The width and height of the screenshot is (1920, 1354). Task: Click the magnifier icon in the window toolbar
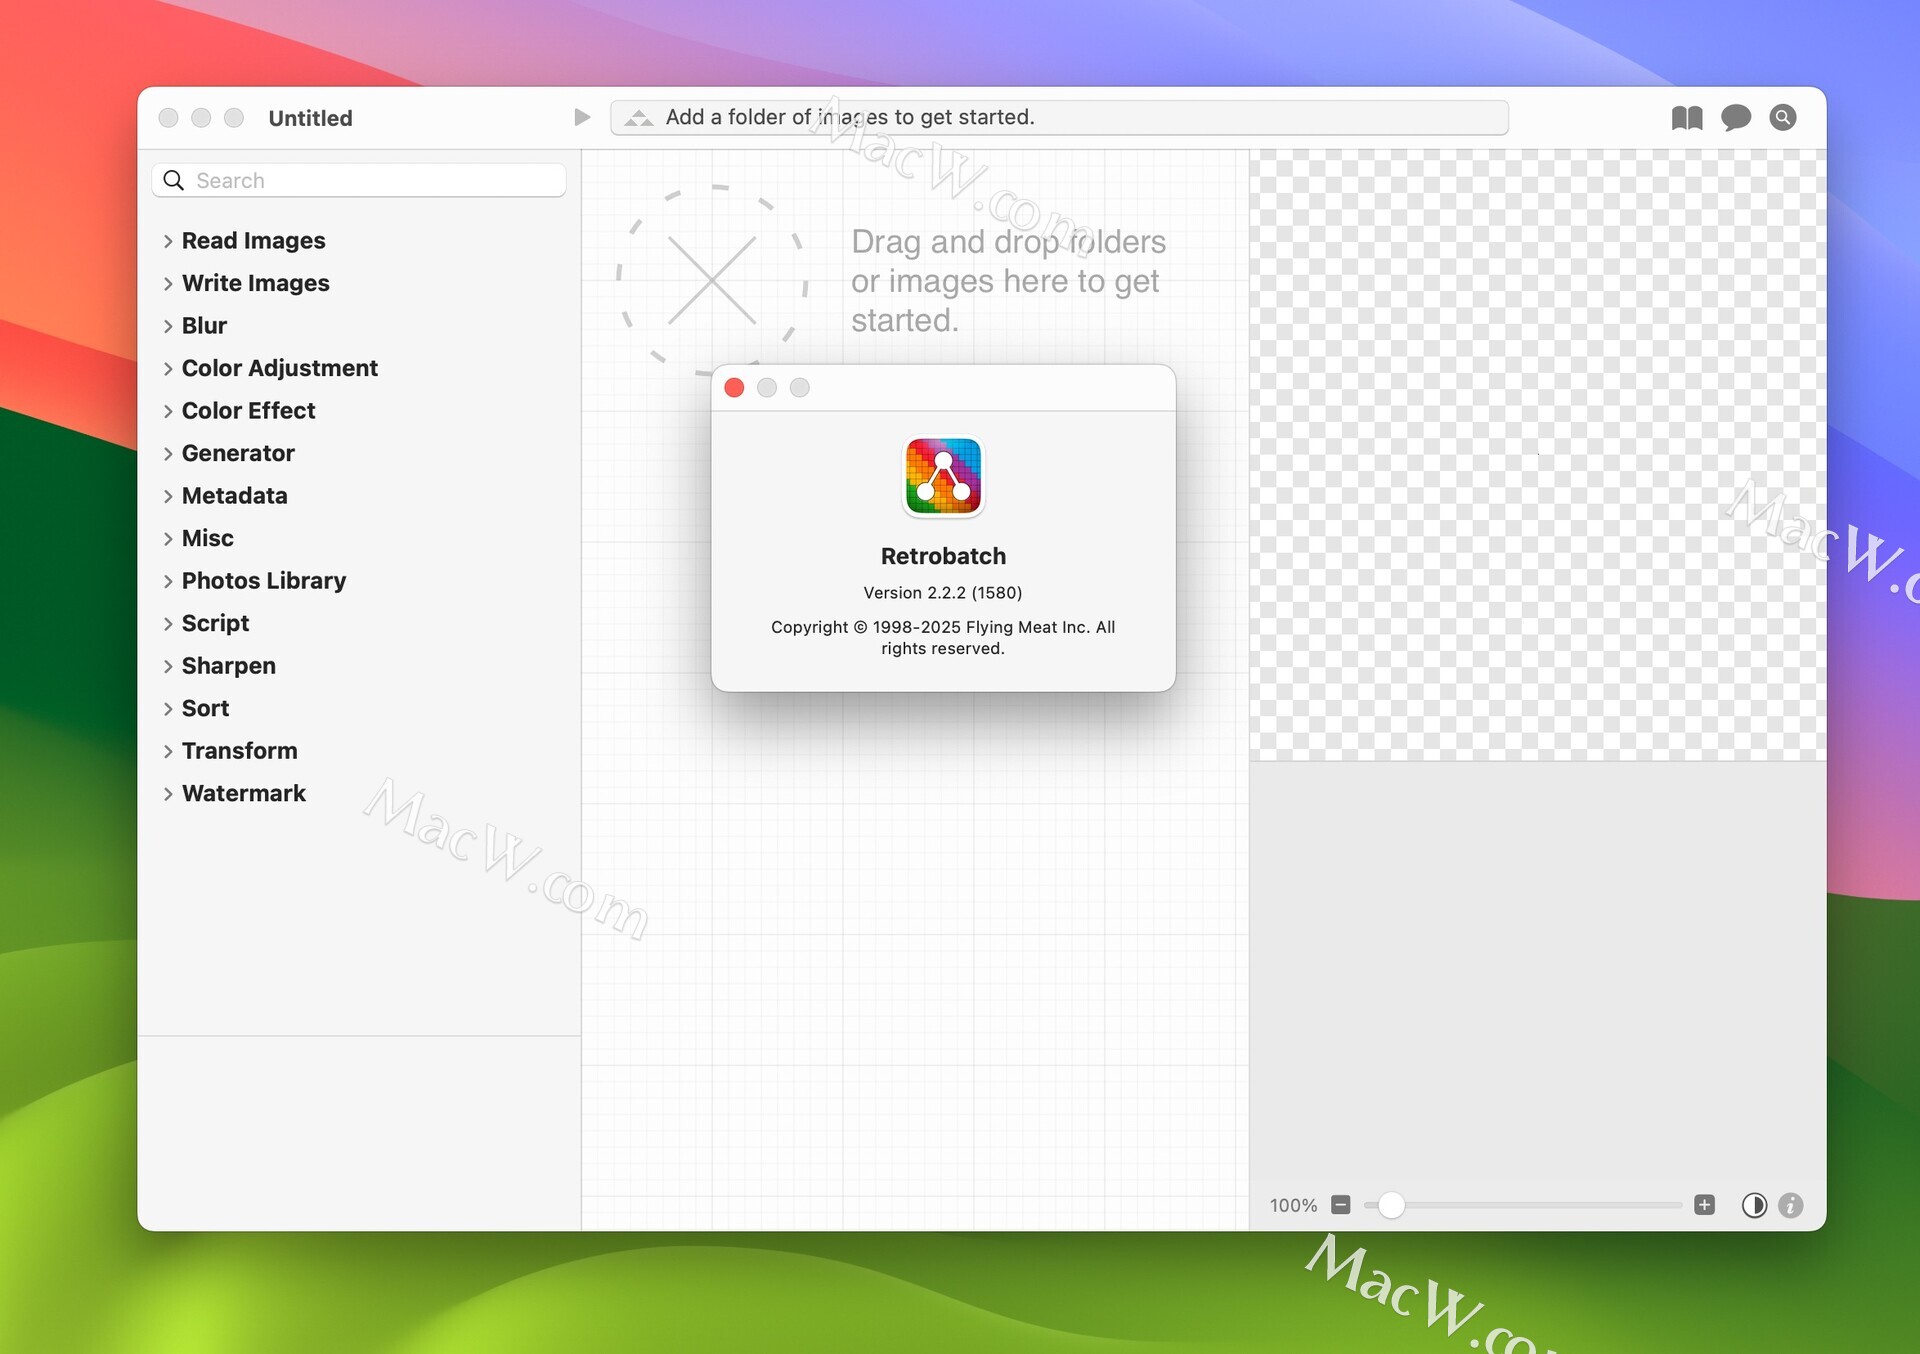coord(1783,118)
